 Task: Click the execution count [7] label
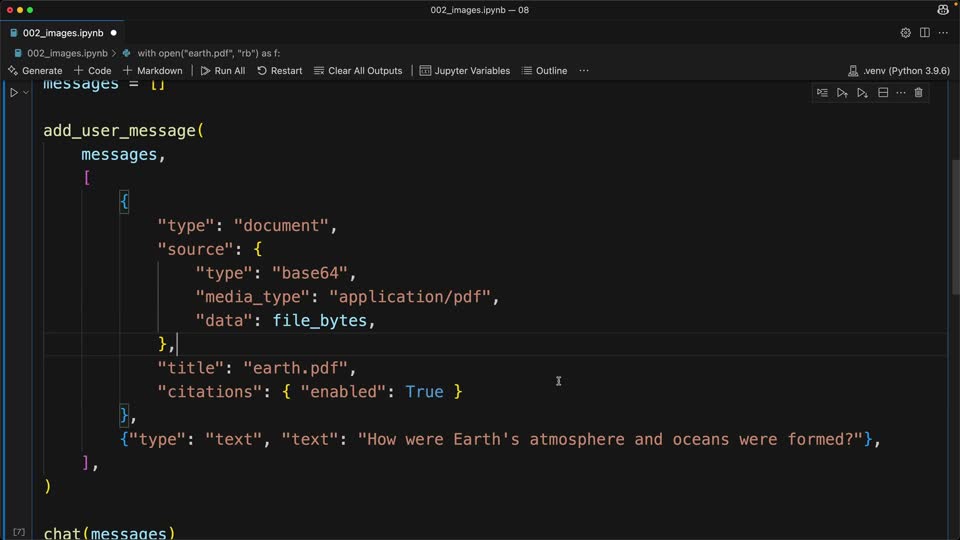[x=19, y=532]
